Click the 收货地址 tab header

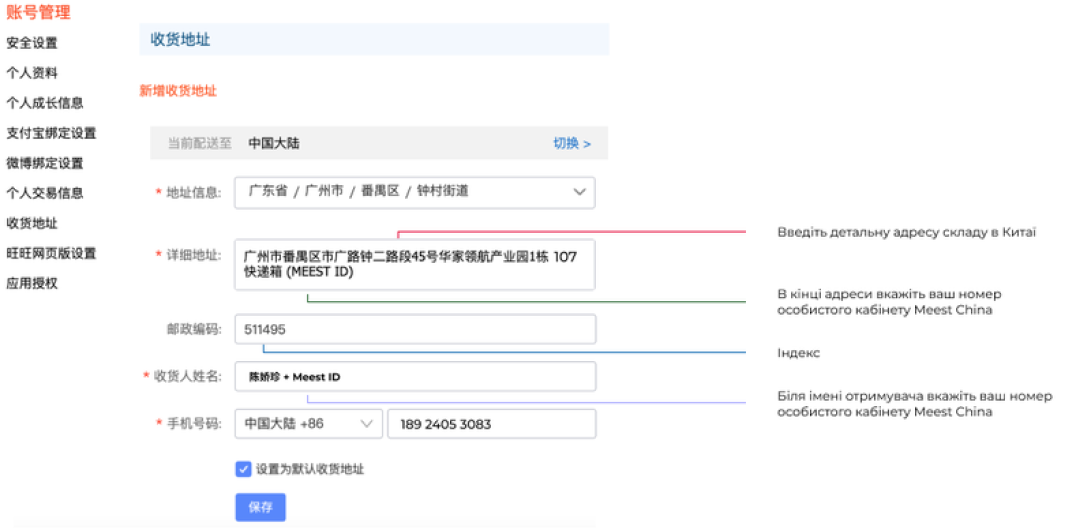[180, 40]
